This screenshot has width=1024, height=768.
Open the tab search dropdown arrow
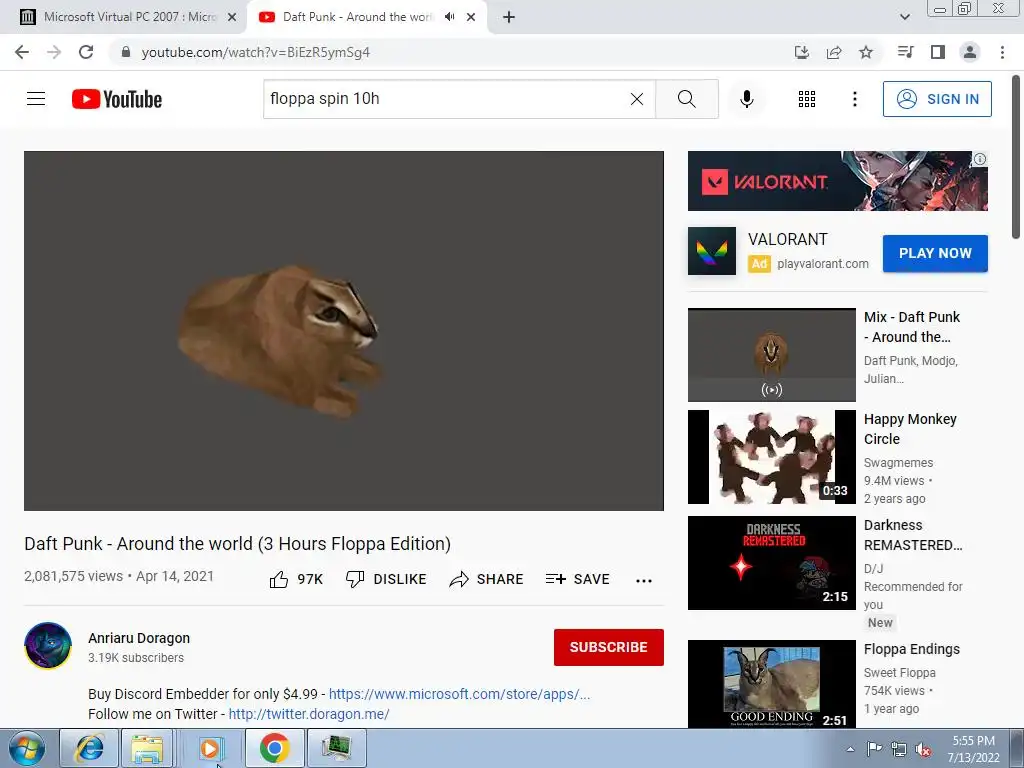point(904,17)
